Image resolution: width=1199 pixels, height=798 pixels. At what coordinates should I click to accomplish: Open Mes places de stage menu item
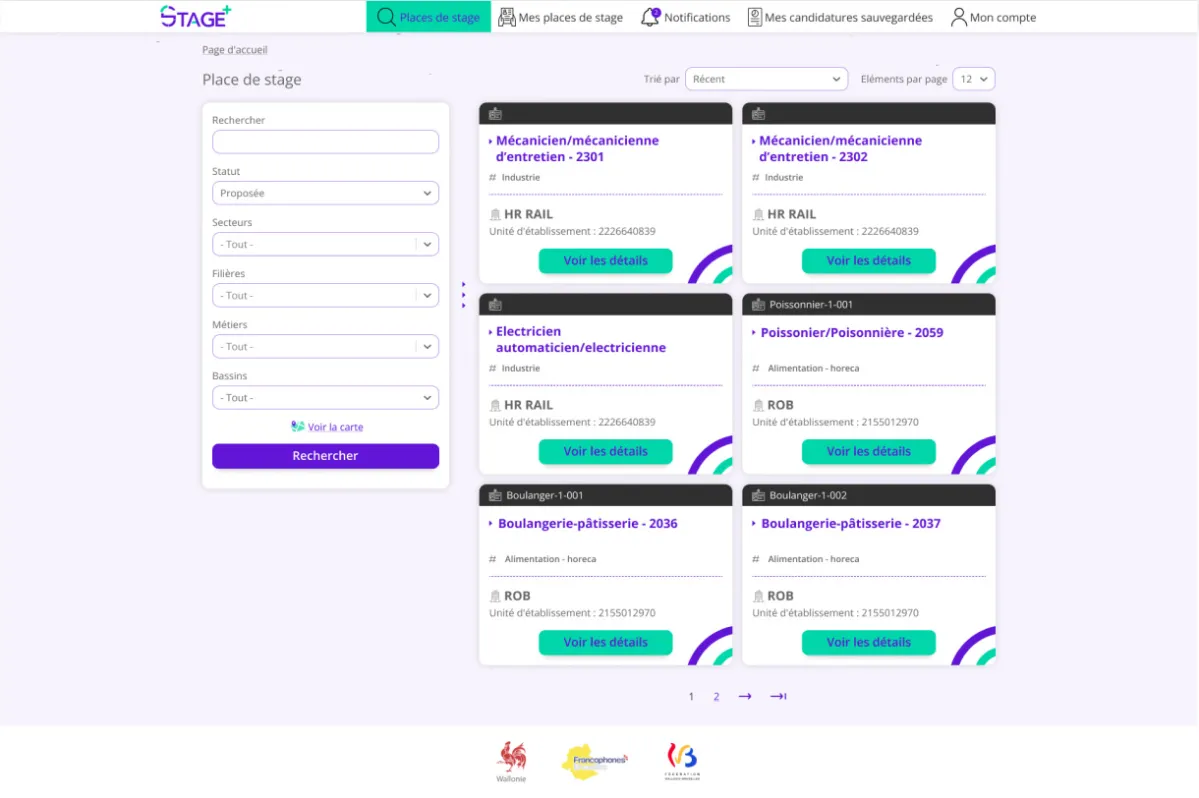pos(560,17)
